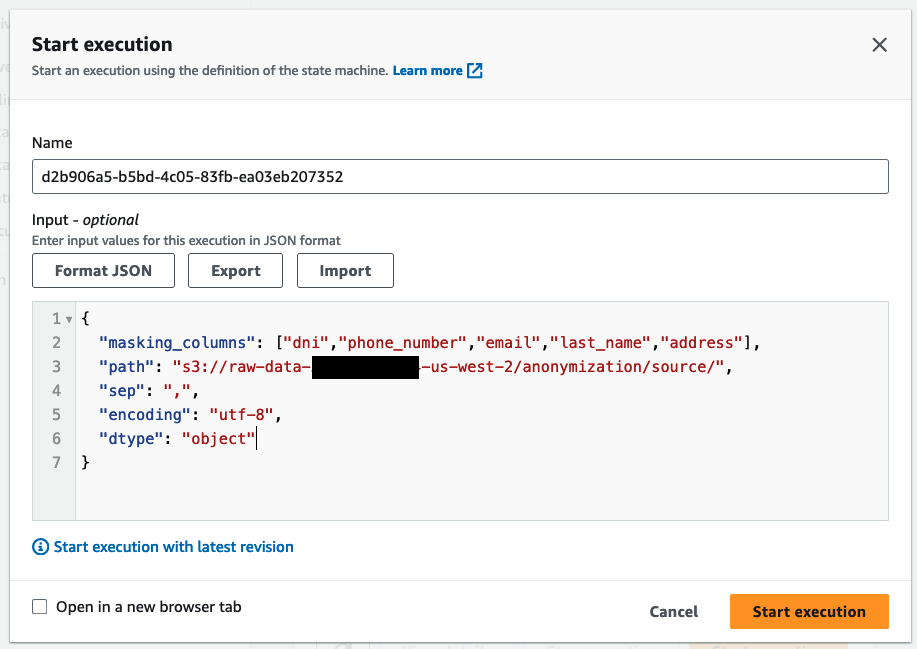
Task: Cancel the execution dialog
Action: [674, 612]
